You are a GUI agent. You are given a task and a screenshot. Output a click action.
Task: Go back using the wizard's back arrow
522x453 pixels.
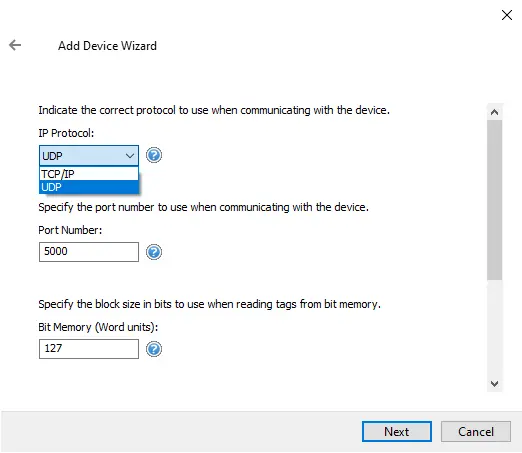[x=15, y=45]
